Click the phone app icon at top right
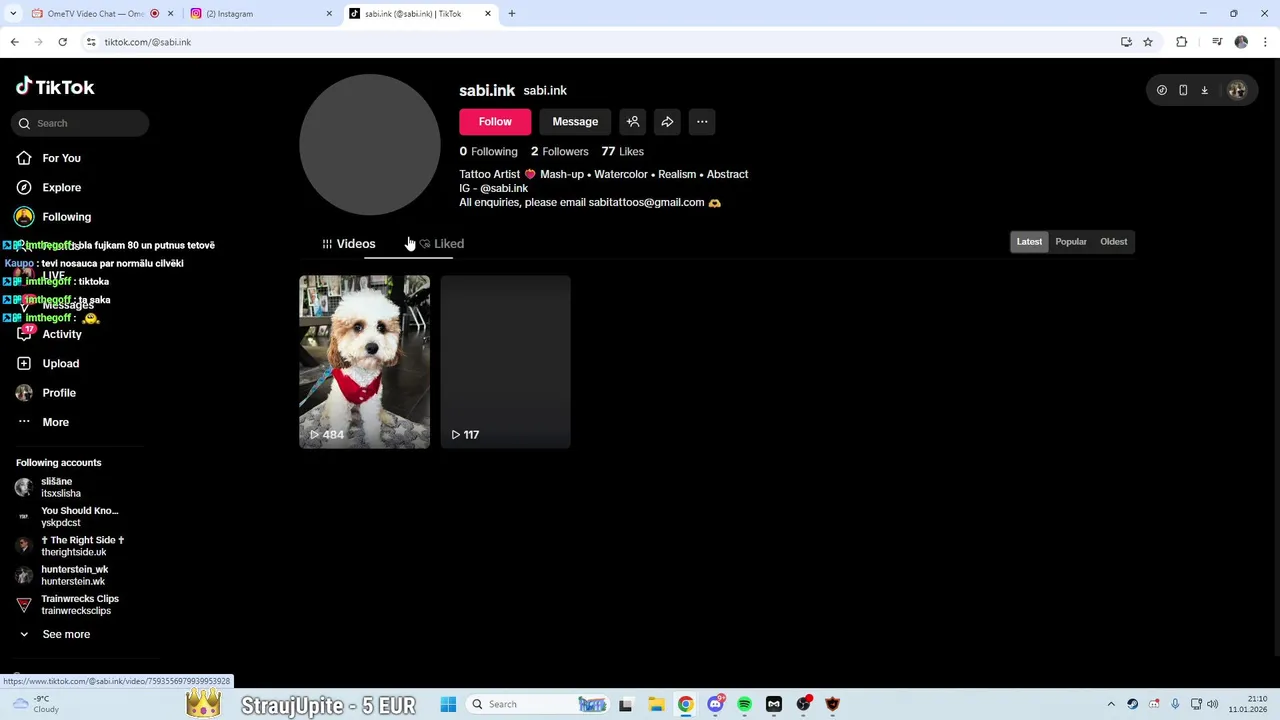 (x=1183, y=90)
